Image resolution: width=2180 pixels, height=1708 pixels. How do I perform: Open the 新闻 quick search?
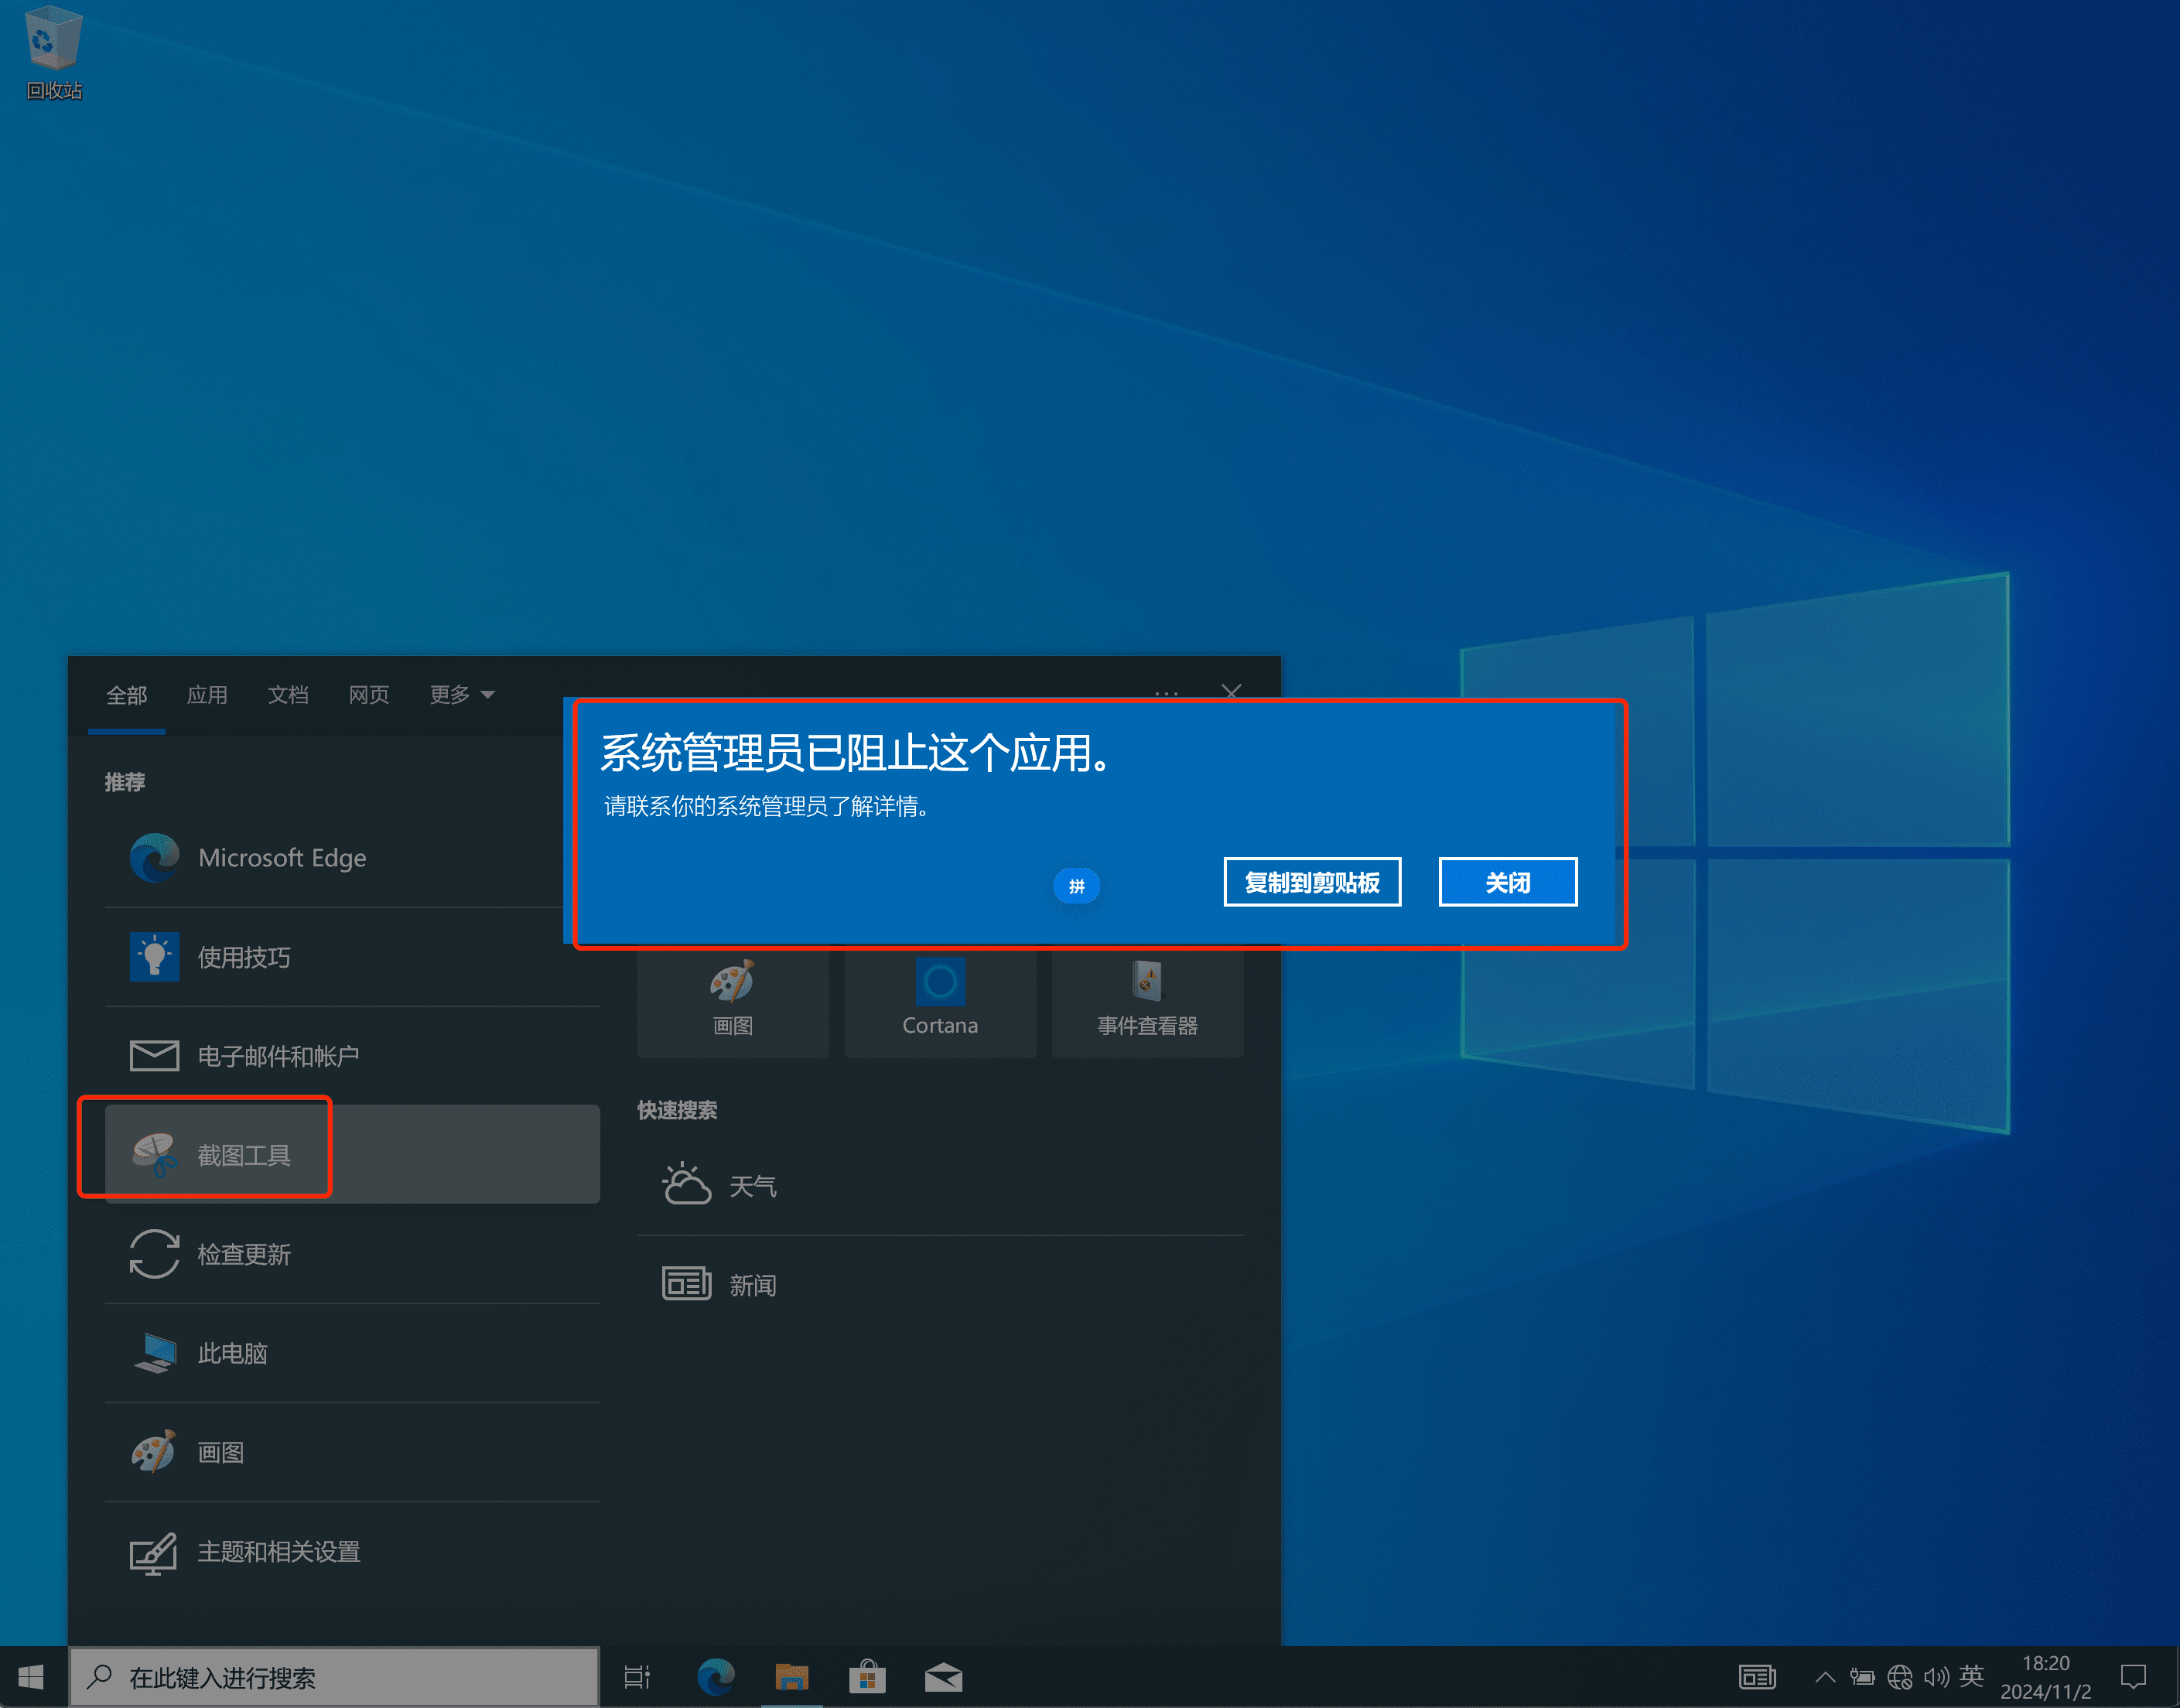click(x=751, y=1285)
